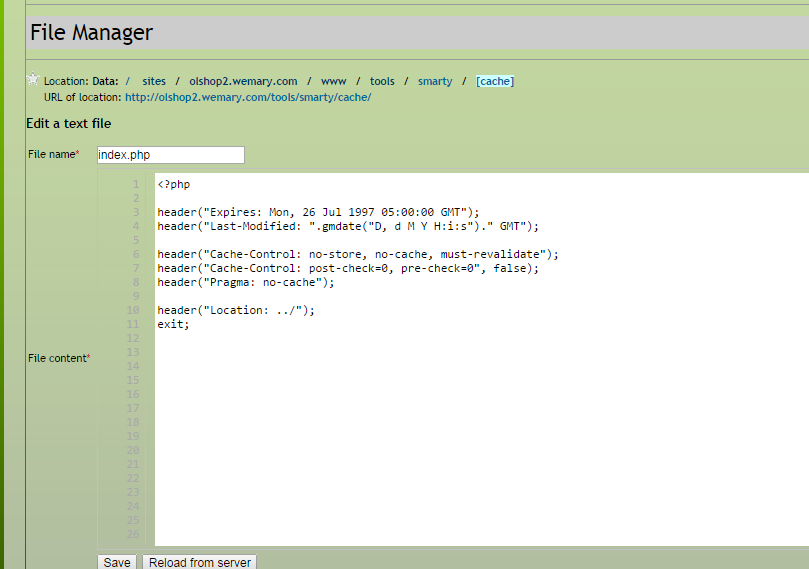This screenshot has width=809, height=569.
Task: Click the post-check Cache-Control code line
Action: click(348, 268)
